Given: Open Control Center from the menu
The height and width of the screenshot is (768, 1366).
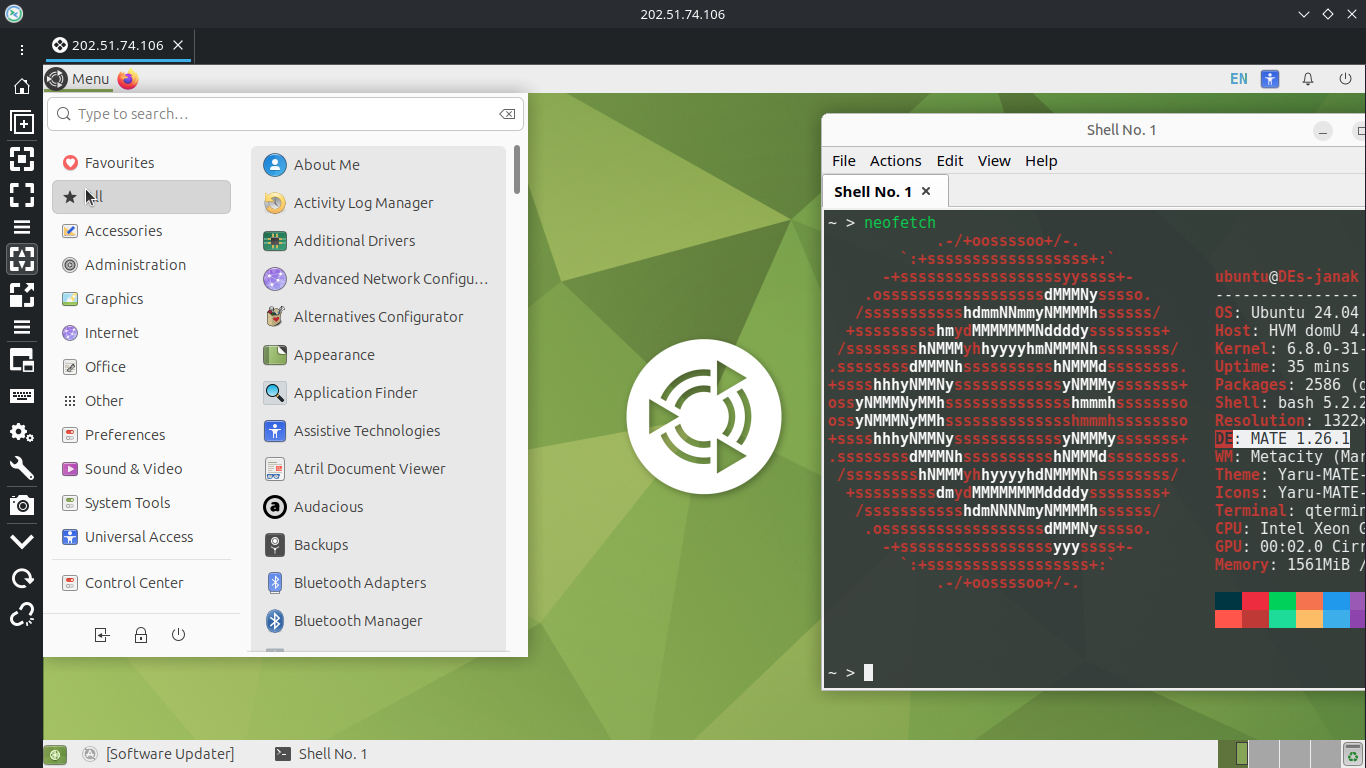Looking at the screenshot, I should coord(134,583).
